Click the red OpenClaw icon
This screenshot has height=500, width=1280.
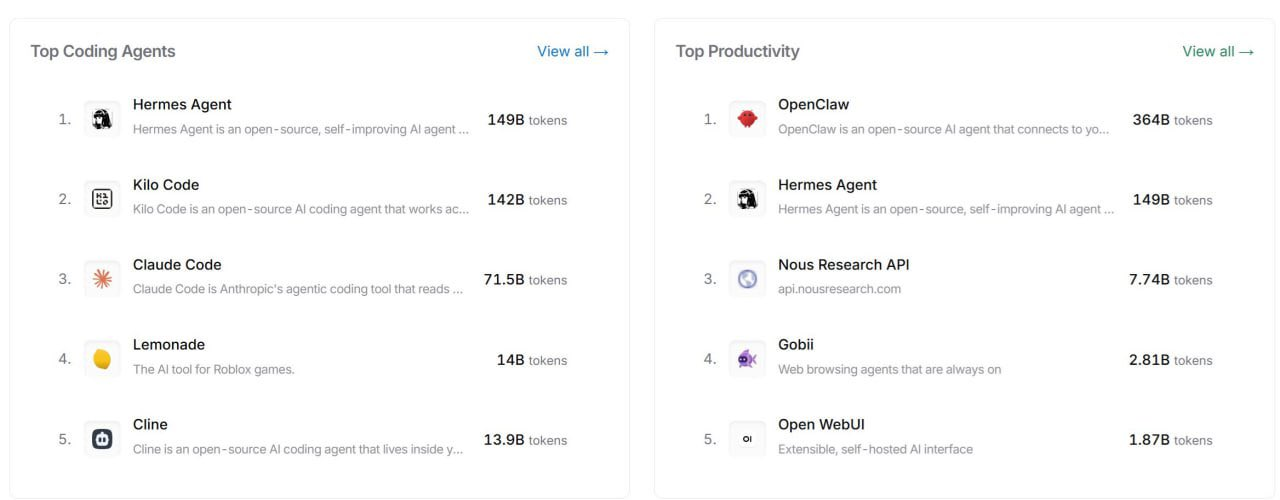click(747, 119)
